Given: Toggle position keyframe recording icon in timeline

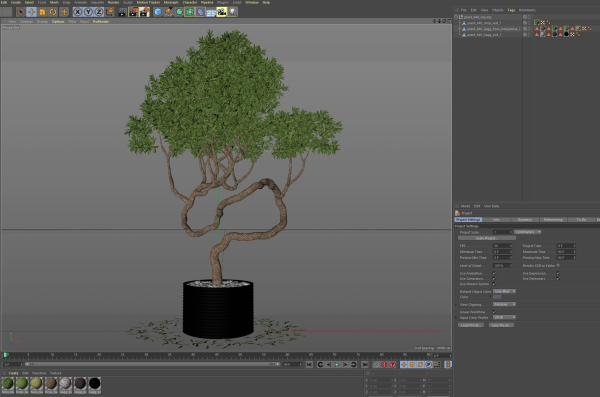Looking at the screenshot, I should [404, 364].
